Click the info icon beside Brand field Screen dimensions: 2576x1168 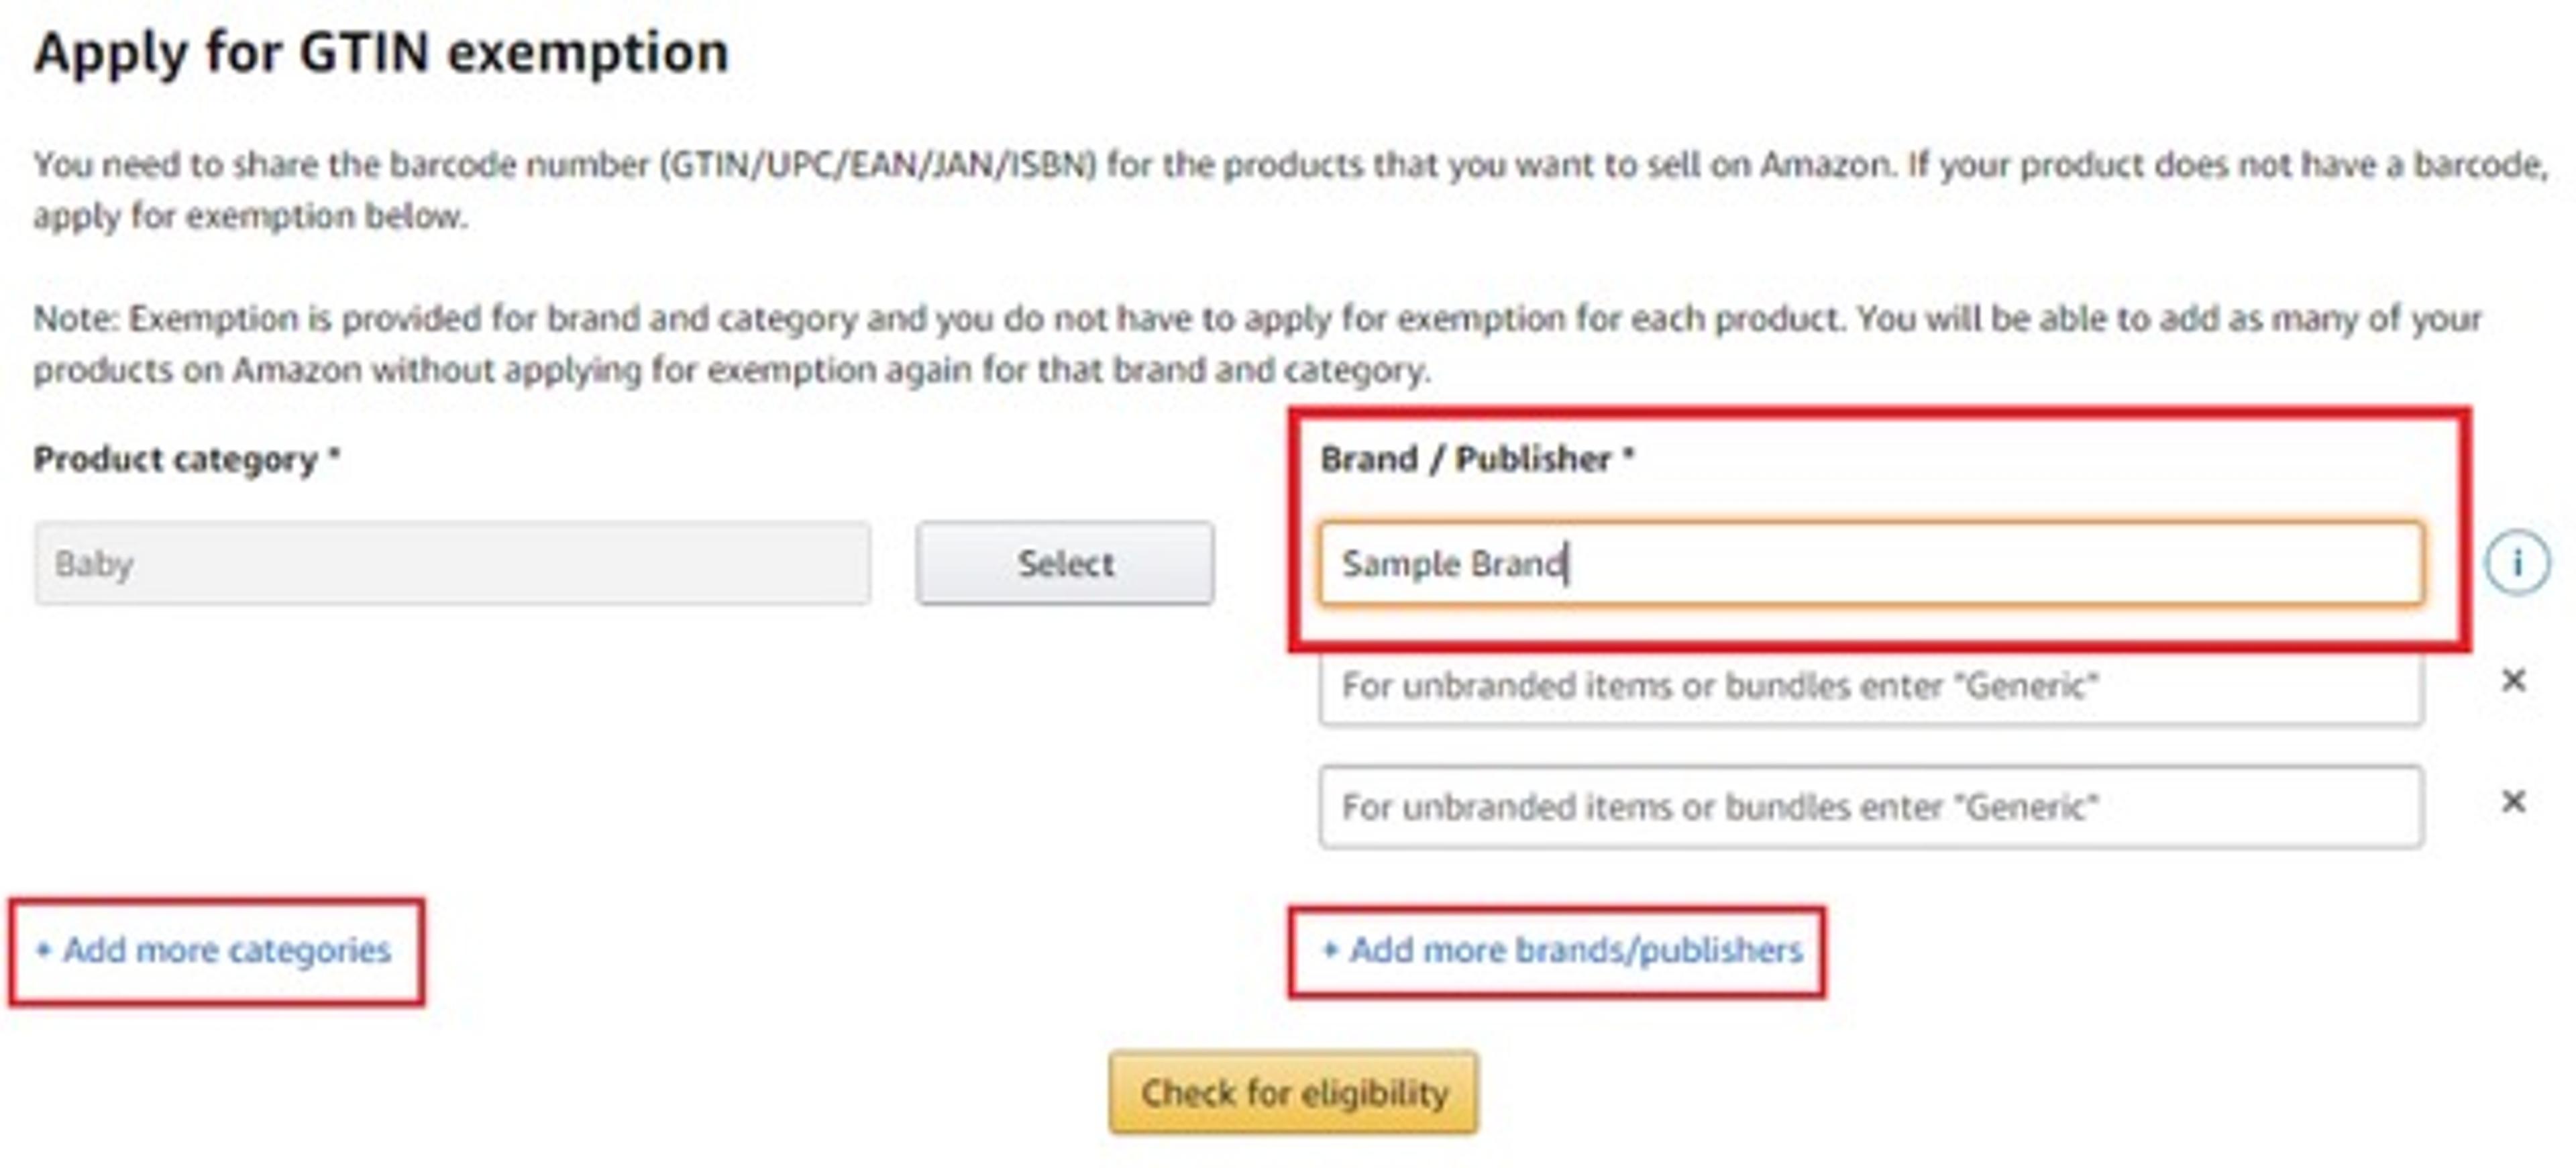(x=2516, y=563)
